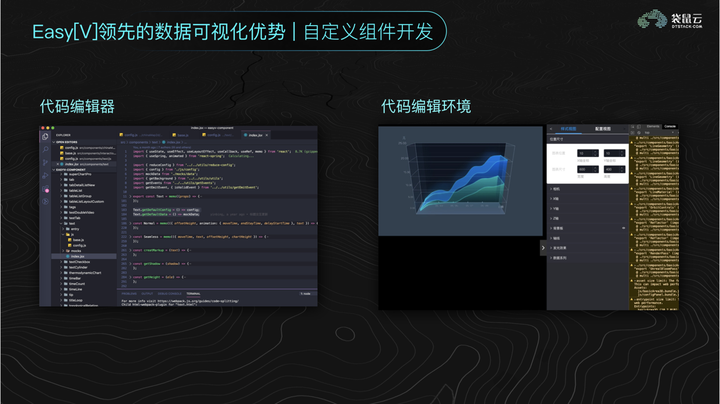
Task: Switch to the 配置视图 tab
Action: pos(603,129)
